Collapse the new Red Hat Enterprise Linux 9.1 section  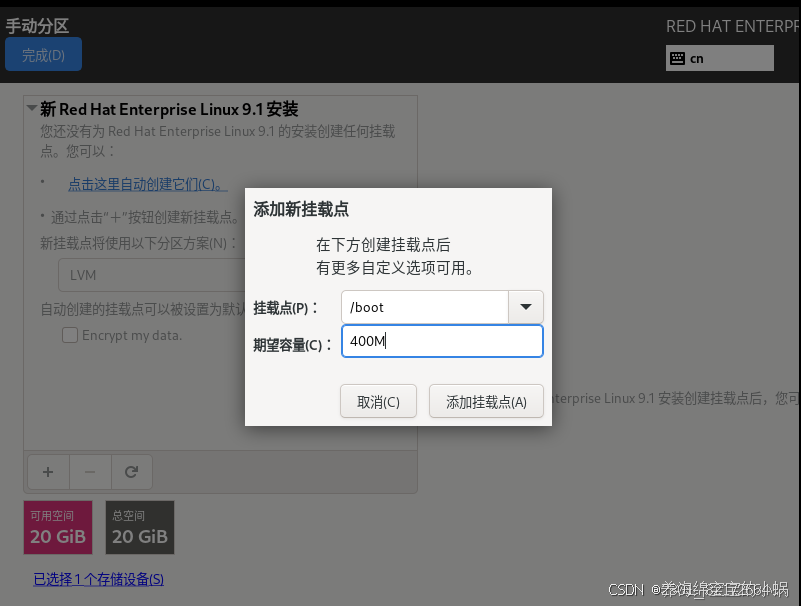click(32, 108)
